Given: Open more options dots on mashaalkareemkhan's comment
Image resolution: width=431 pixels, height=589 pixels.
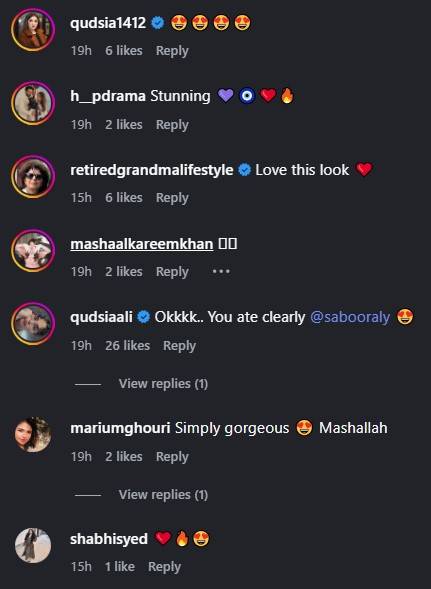Looking at the screenshot, I should [x=221, y=271].
